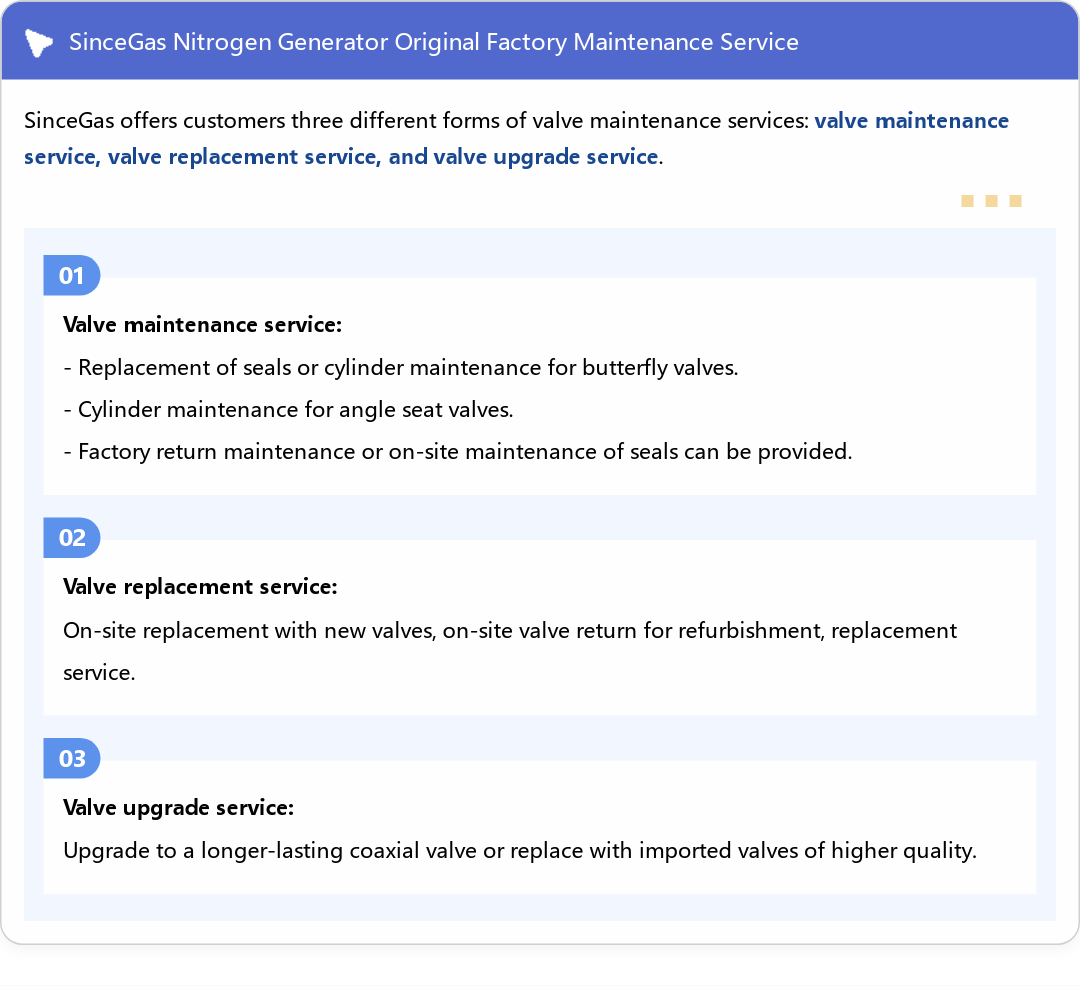Click the 02 number badge
This screenshot has height=986, width=1080.
click(72, 538)
